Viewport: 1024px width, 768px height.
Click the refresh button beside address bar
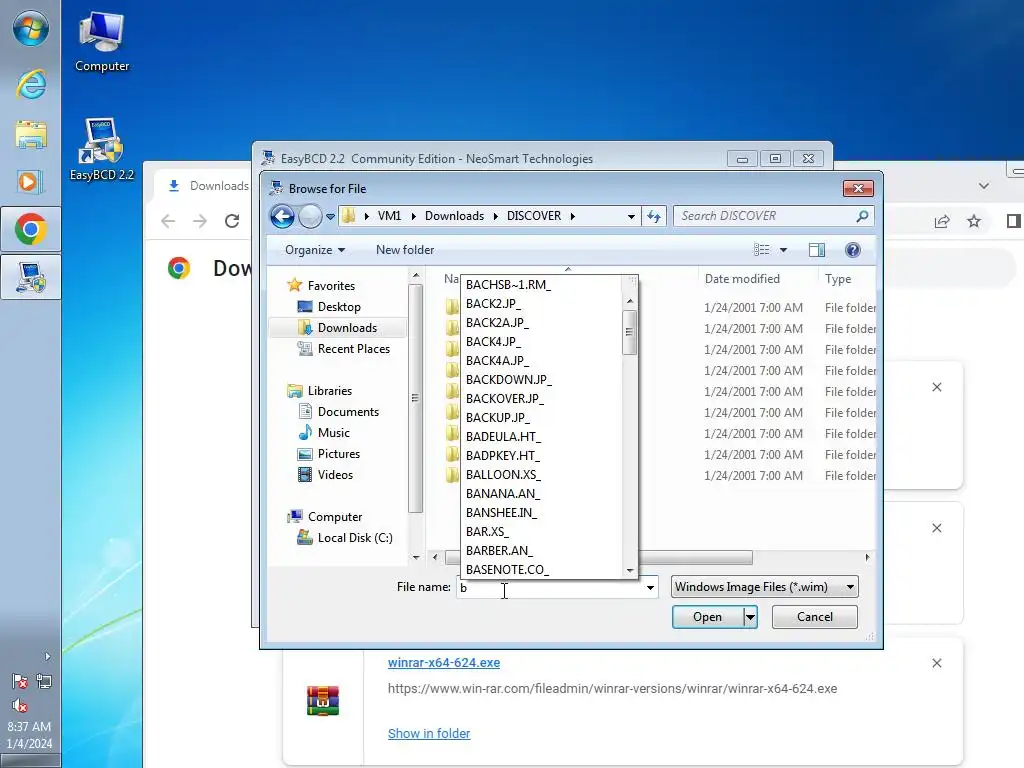point(654,216)
